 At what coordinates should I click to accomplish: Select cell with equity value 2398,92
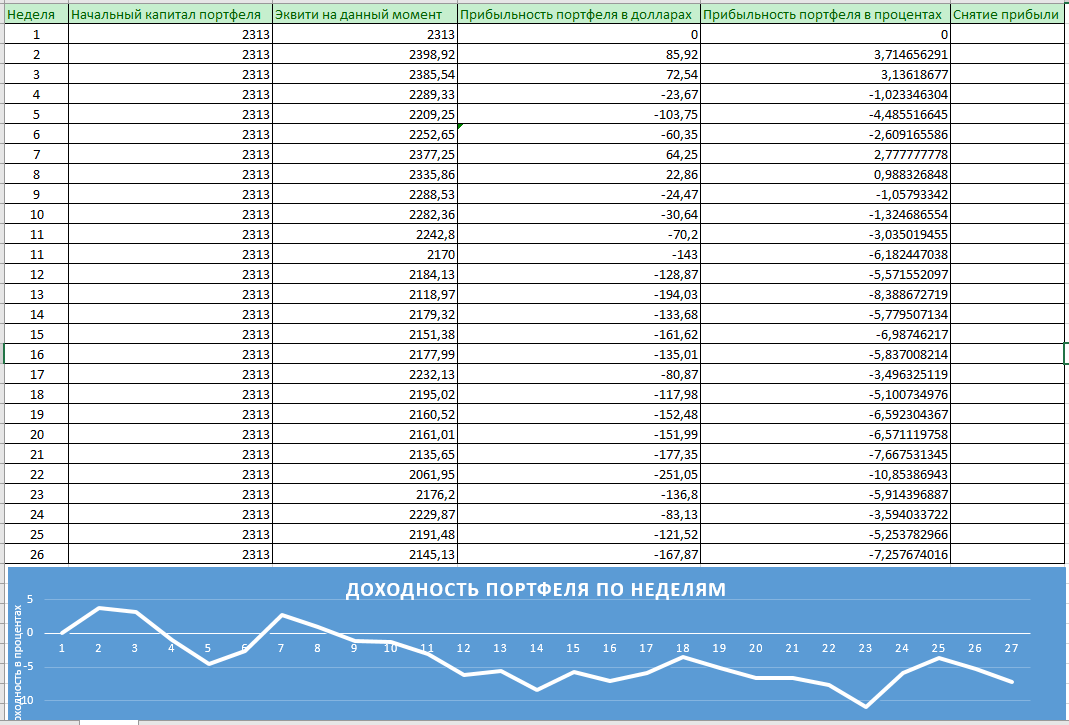(364, 54)
